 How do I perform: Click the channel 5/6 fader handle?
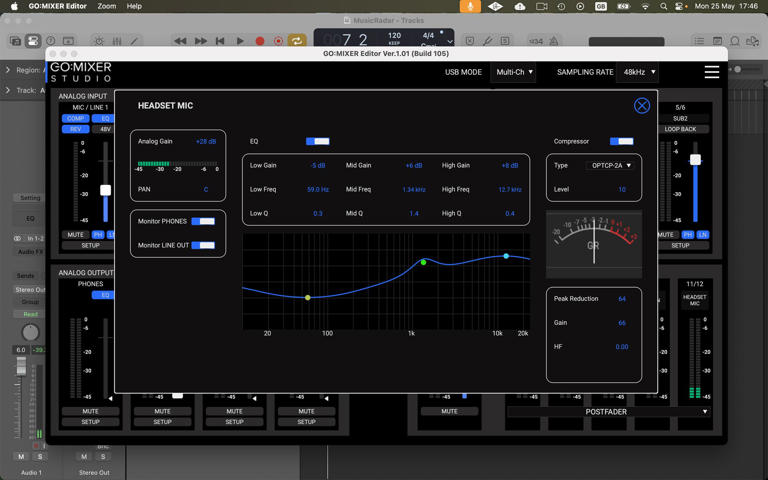click(x=695, y=159)
